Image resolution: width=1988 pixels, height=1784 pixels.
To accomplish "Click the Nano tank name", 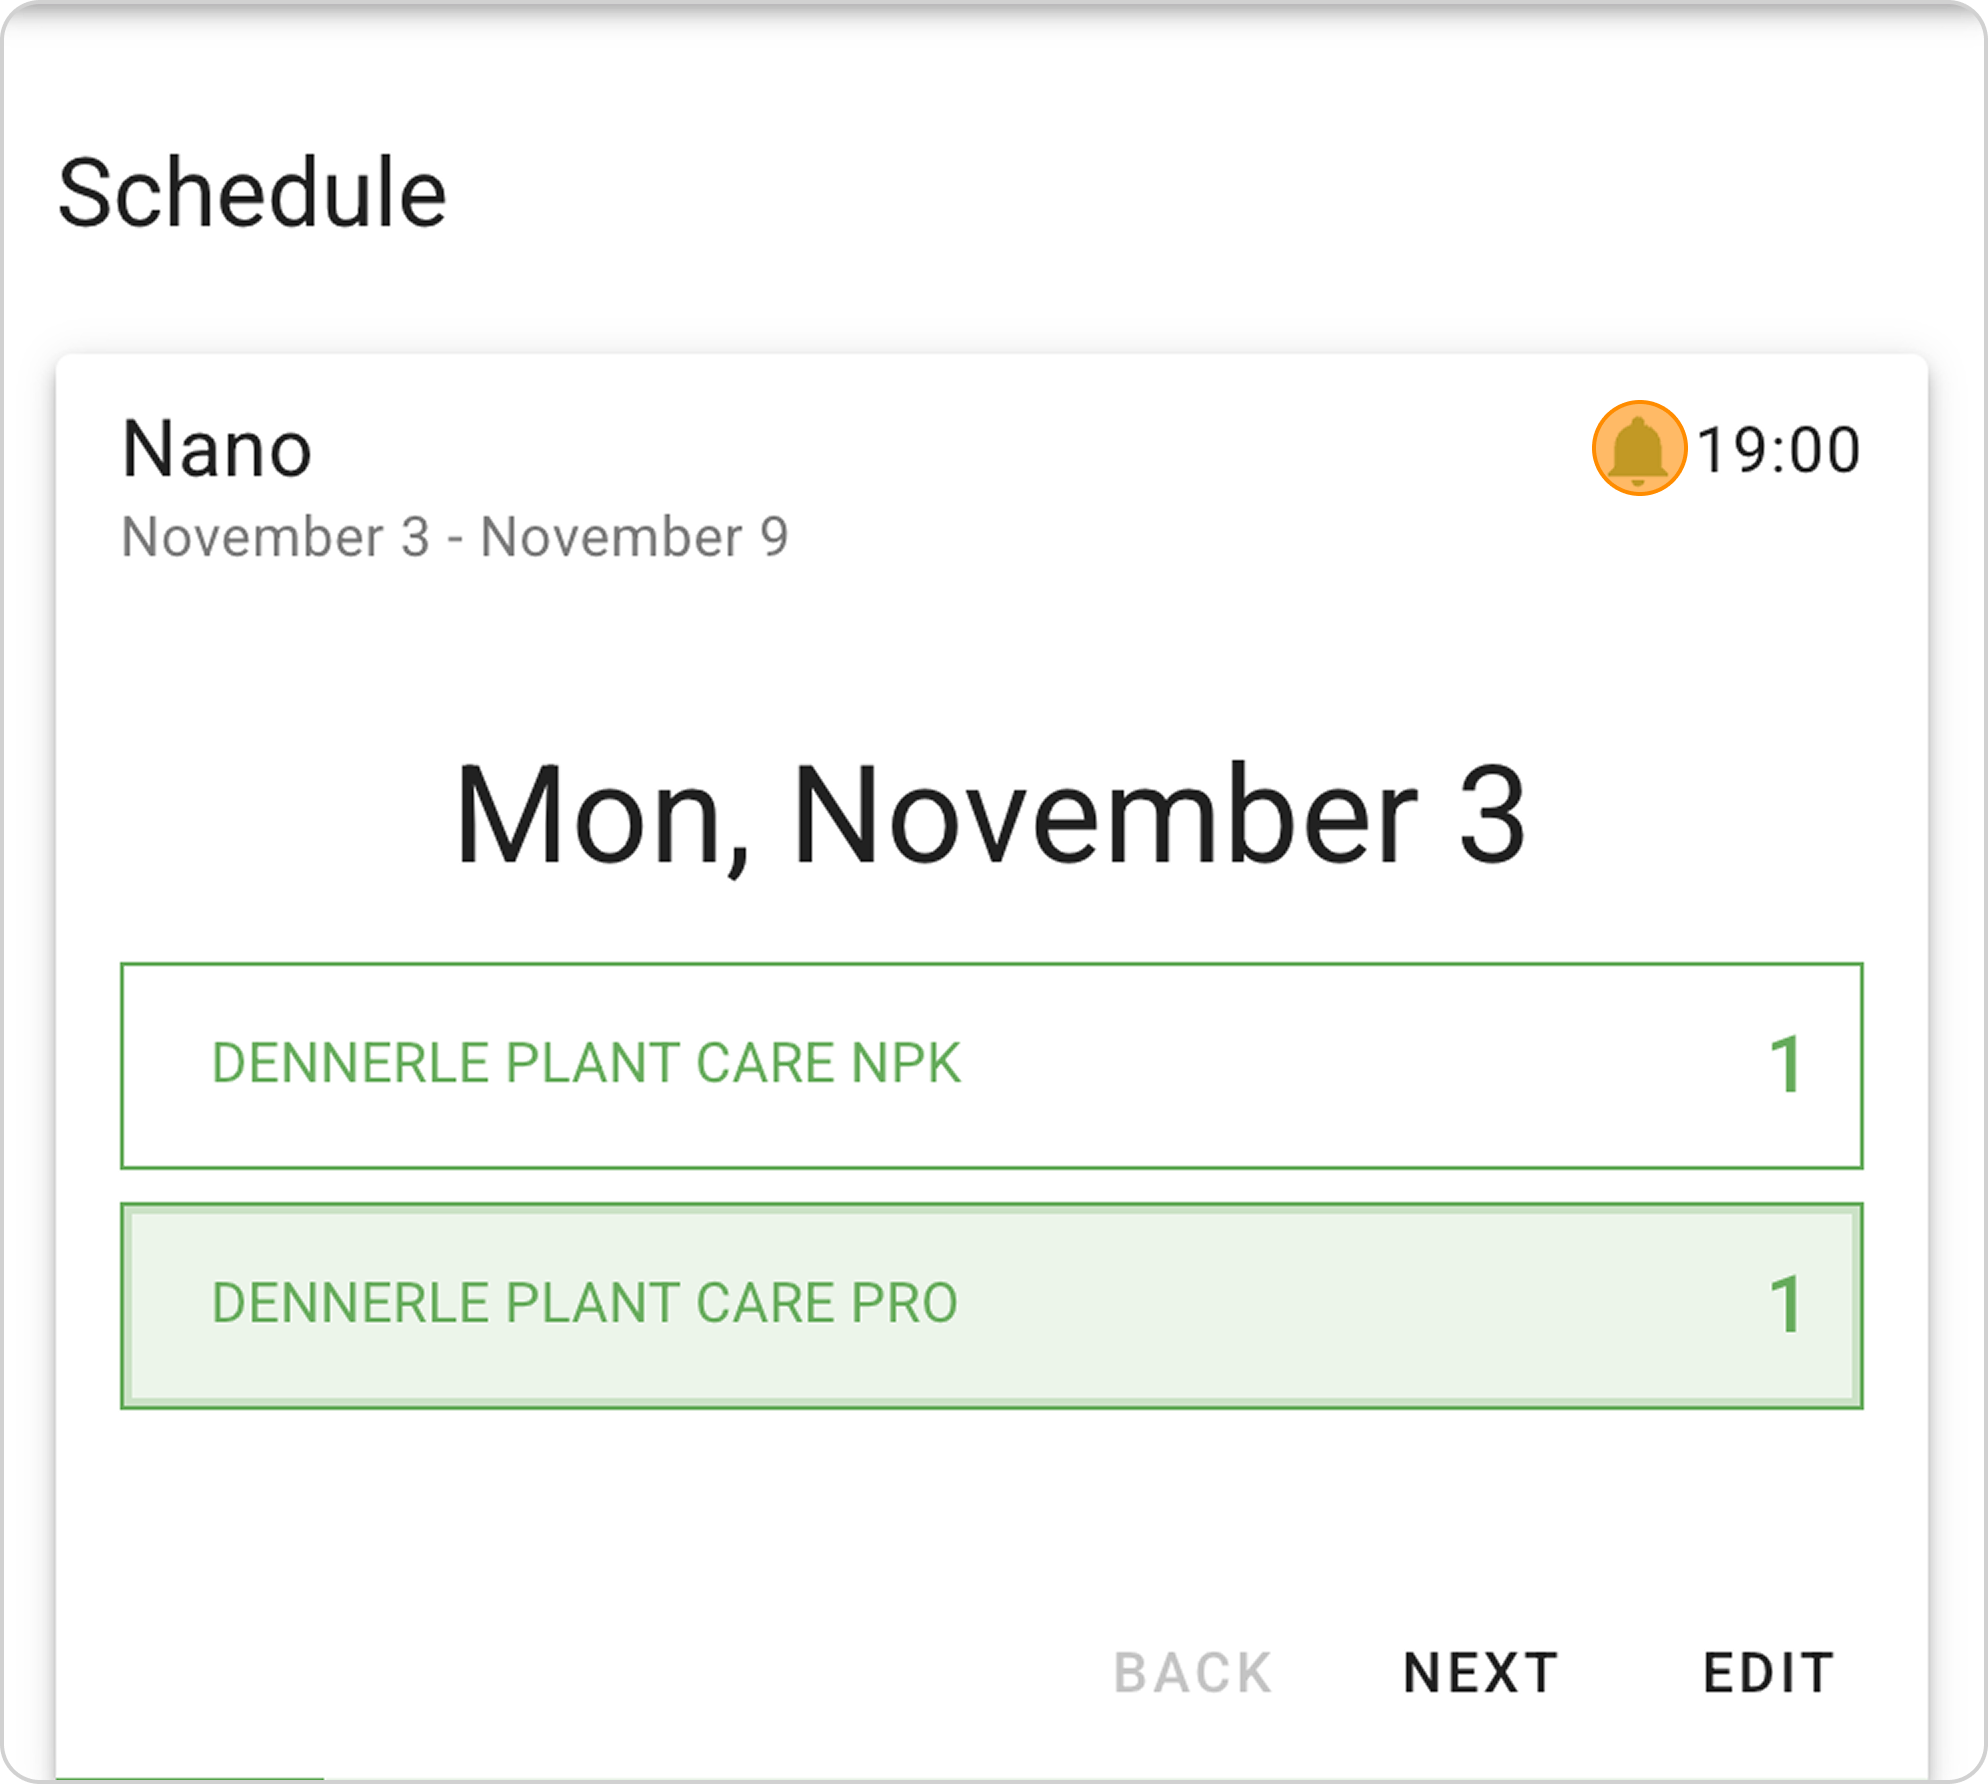I will pos(217,450).
